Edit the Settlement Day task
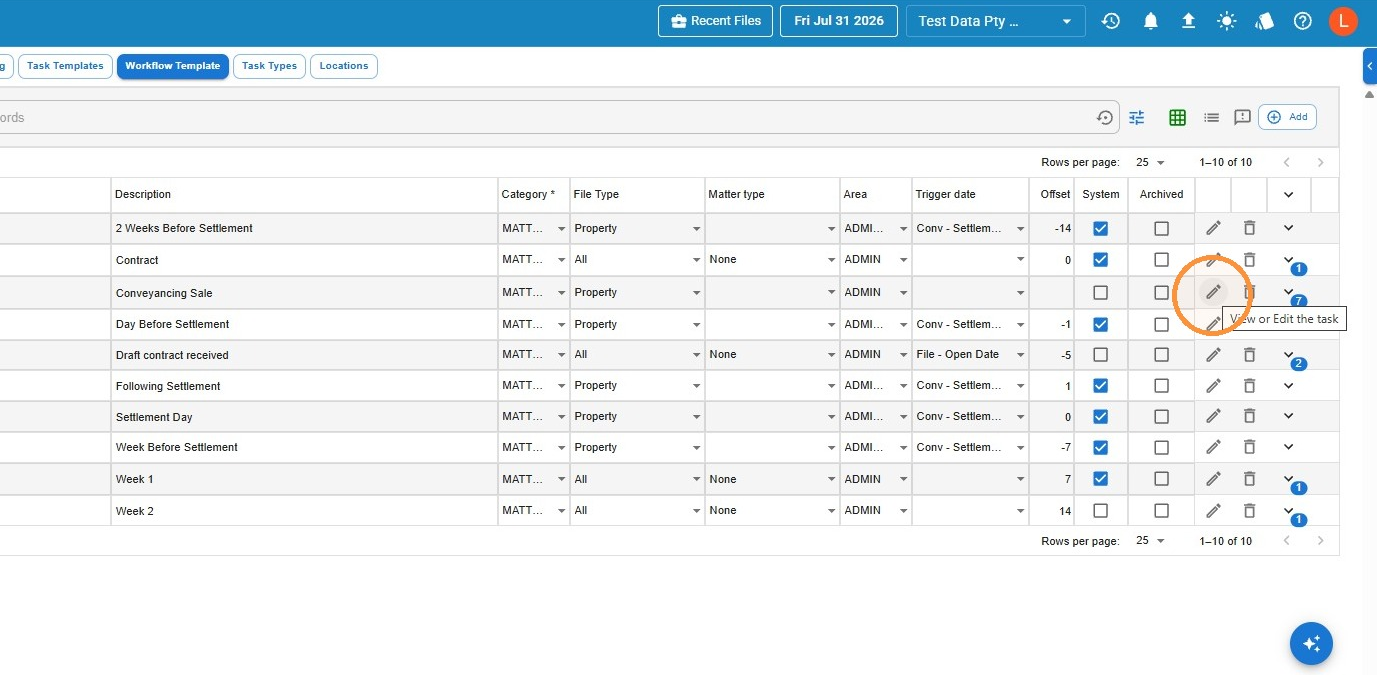 pyautogui.click(x=1213, y=416)
